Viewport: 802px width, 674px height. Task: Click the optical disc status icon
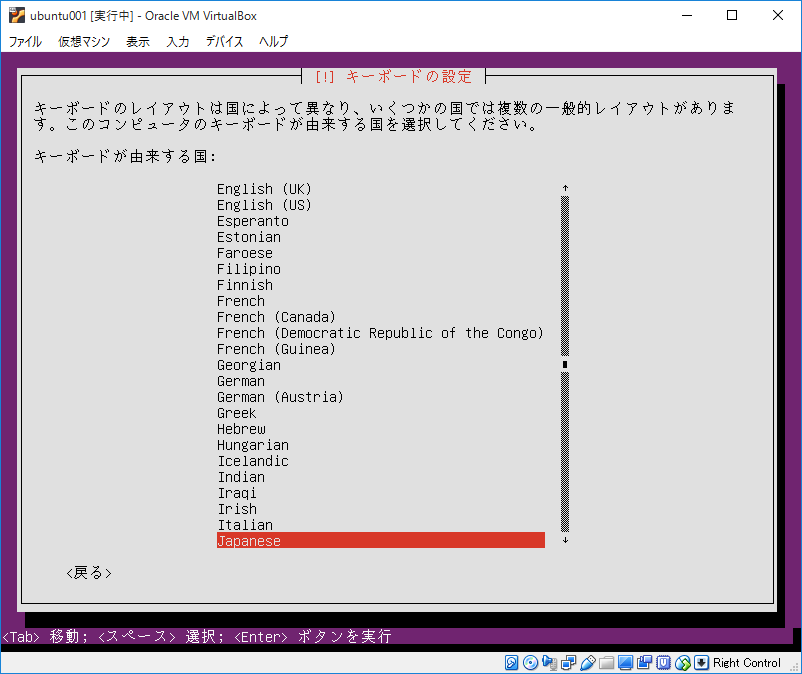530,663
